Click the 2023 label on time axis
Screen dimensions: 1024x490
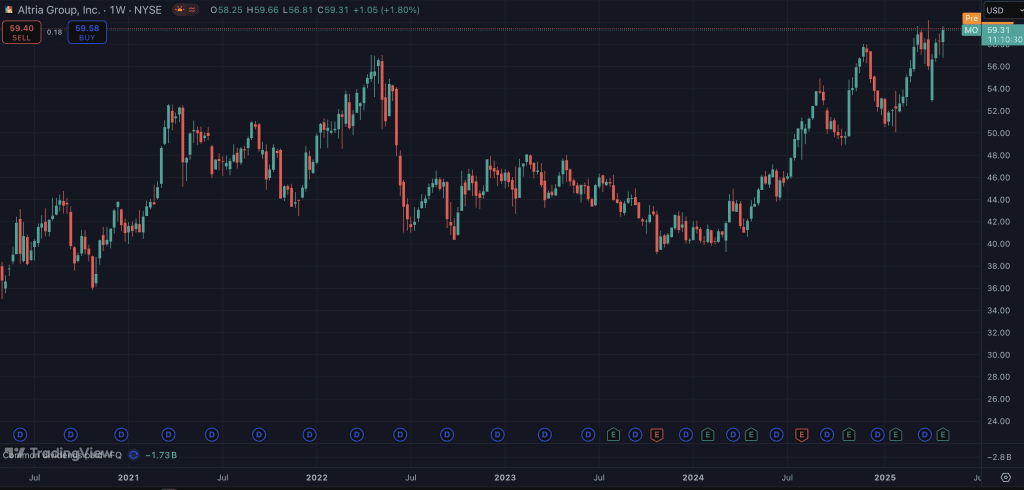[x=505, y=478]
